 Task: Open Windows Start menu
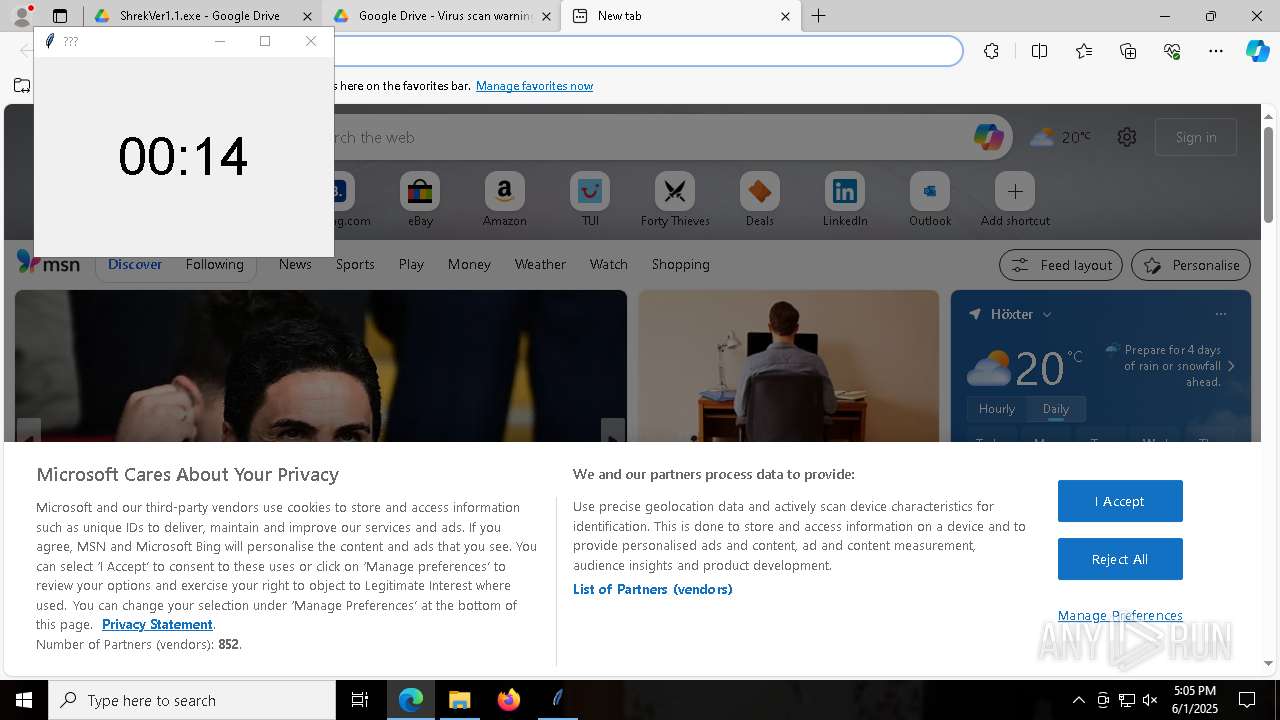click(24, 700)
